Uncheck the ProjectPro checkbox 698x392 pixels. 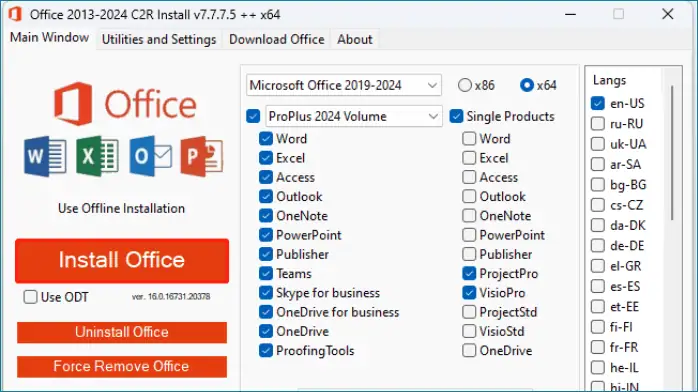[469, 274]
